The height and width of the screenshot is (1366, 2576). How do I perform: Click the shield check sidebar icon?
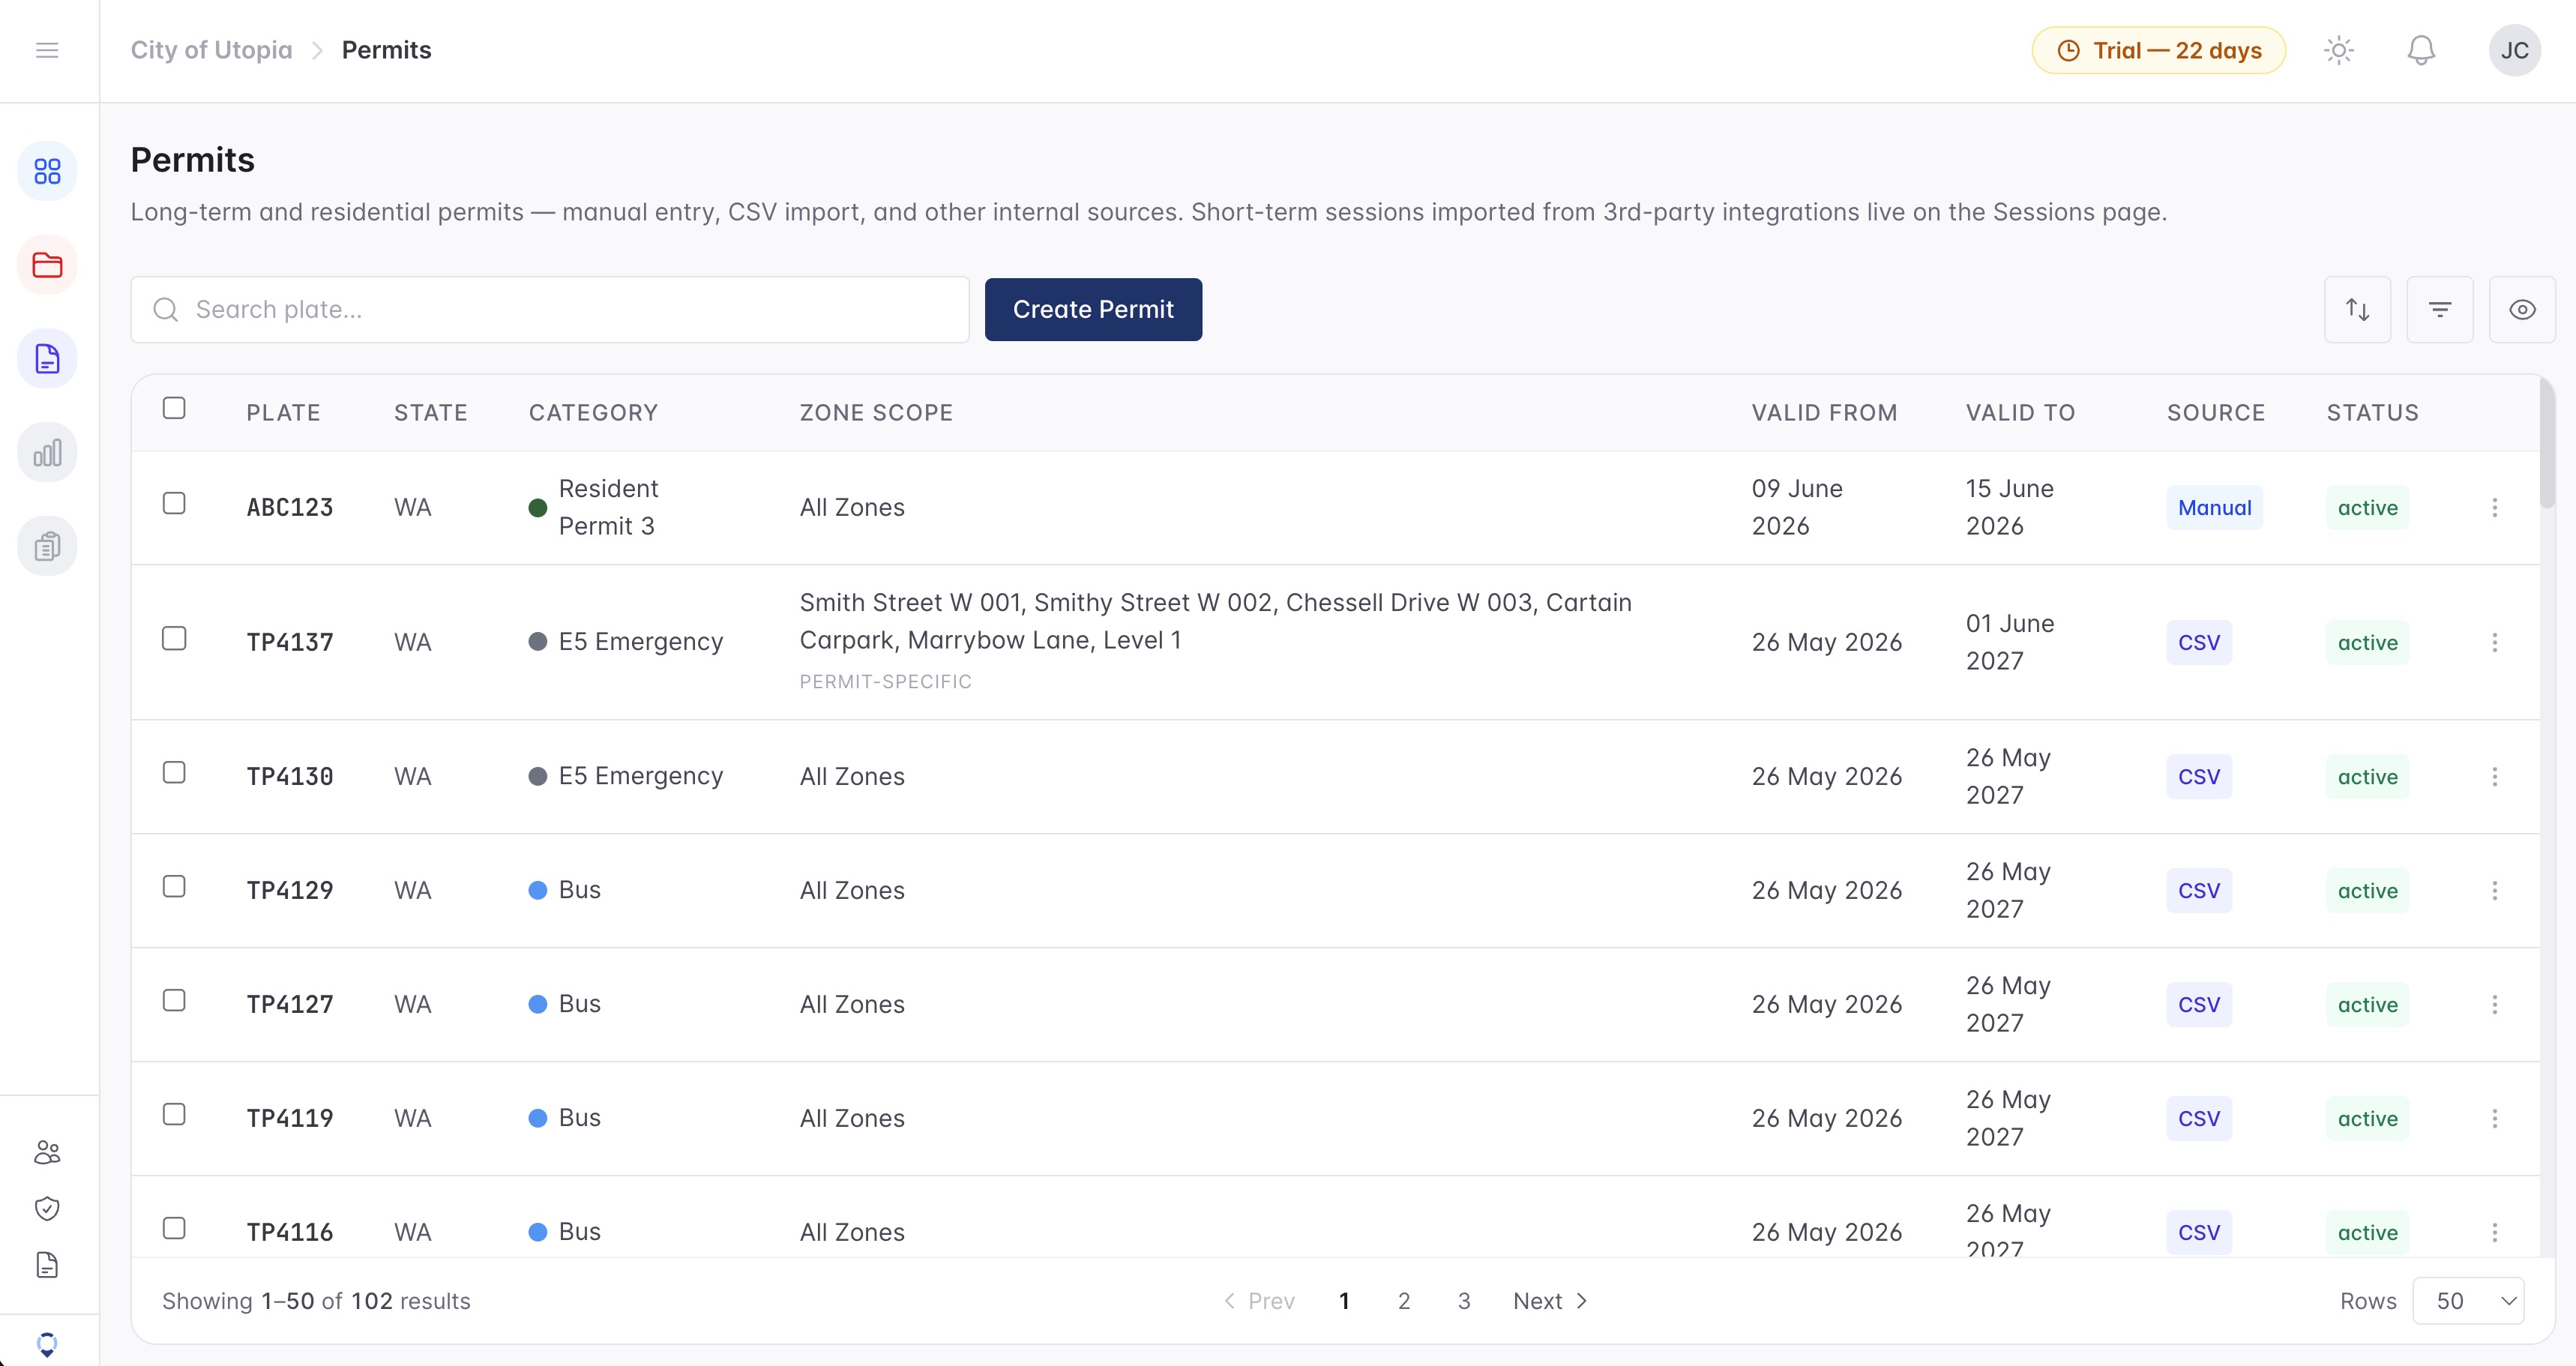[x=47, y=1208]
